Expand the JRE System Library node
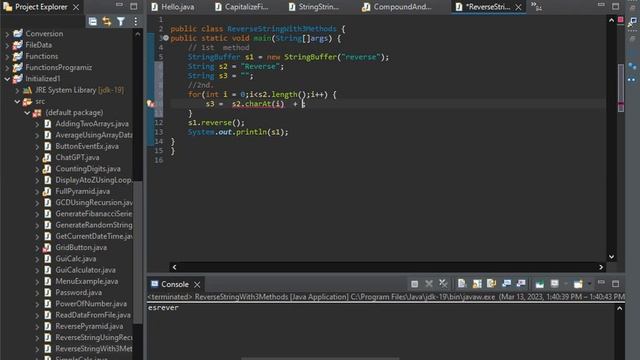 (17, 90)
